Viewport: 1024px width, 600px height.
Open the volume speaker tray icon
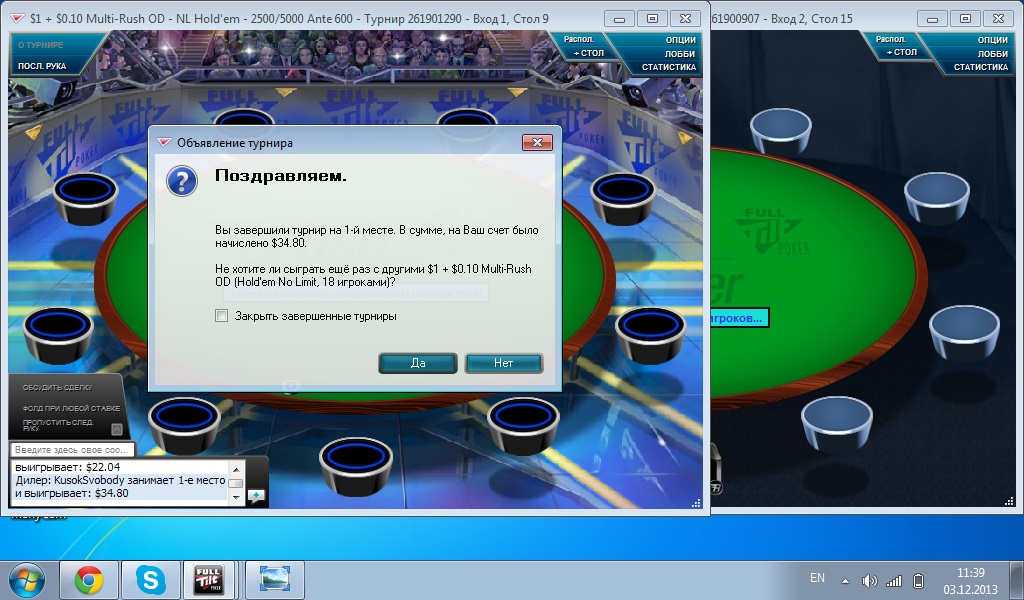click(869, 580)
